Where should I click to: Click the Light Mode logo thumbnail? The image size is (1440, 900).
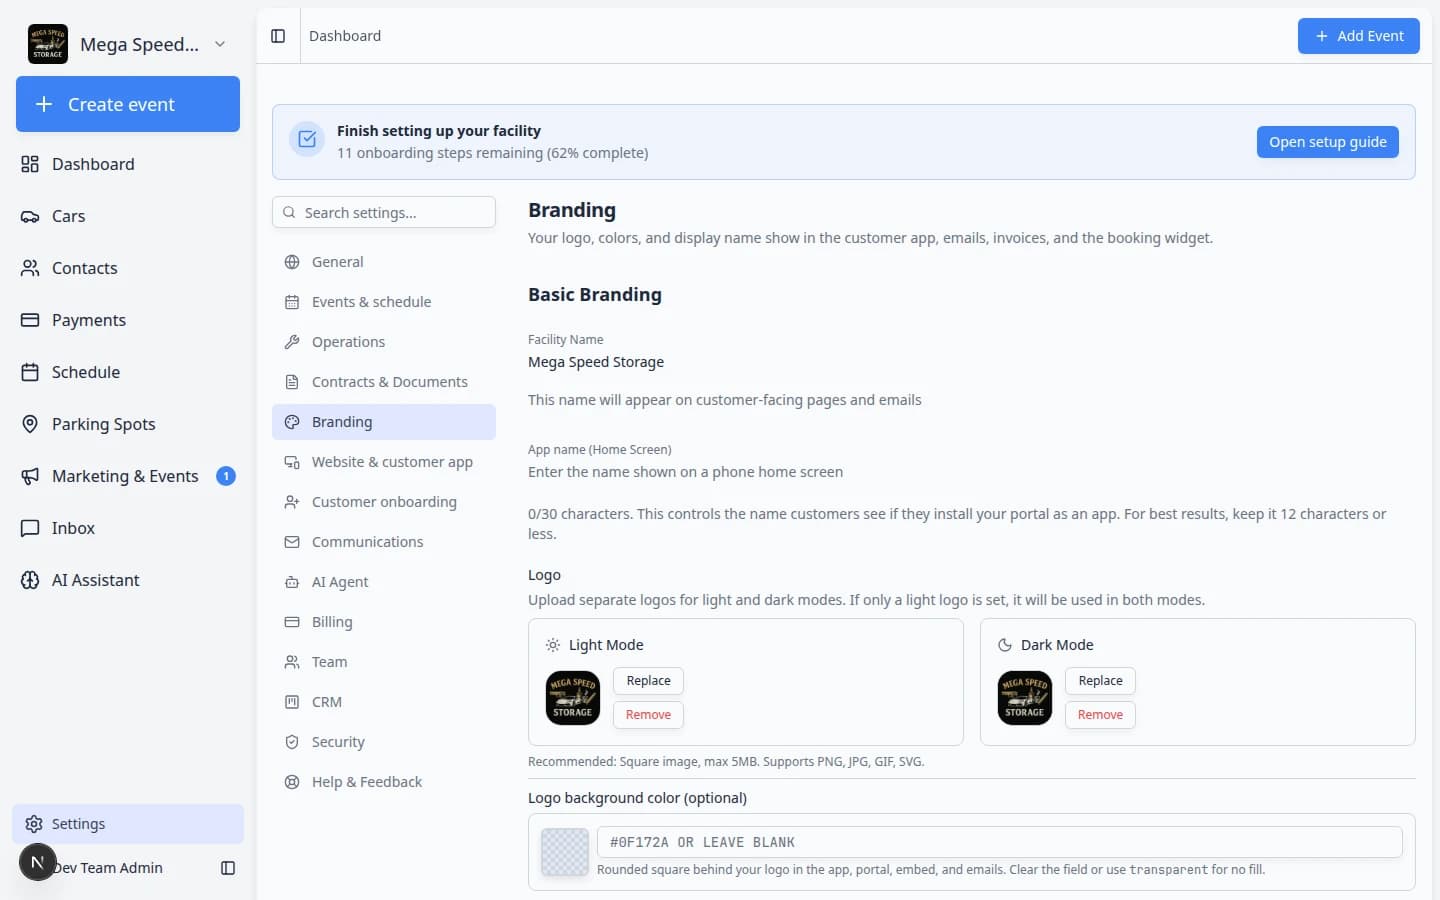coord(573,698)
